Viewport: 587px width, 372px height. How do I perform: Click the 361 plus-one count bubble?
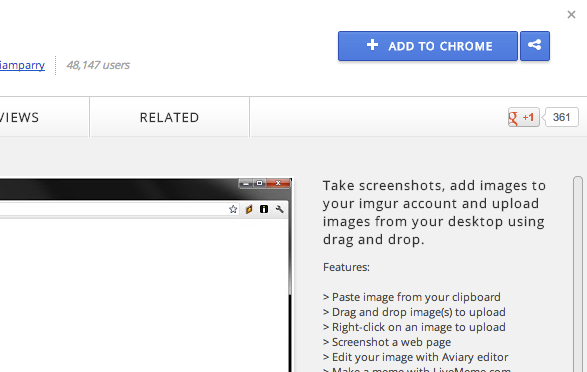(562, 117)
